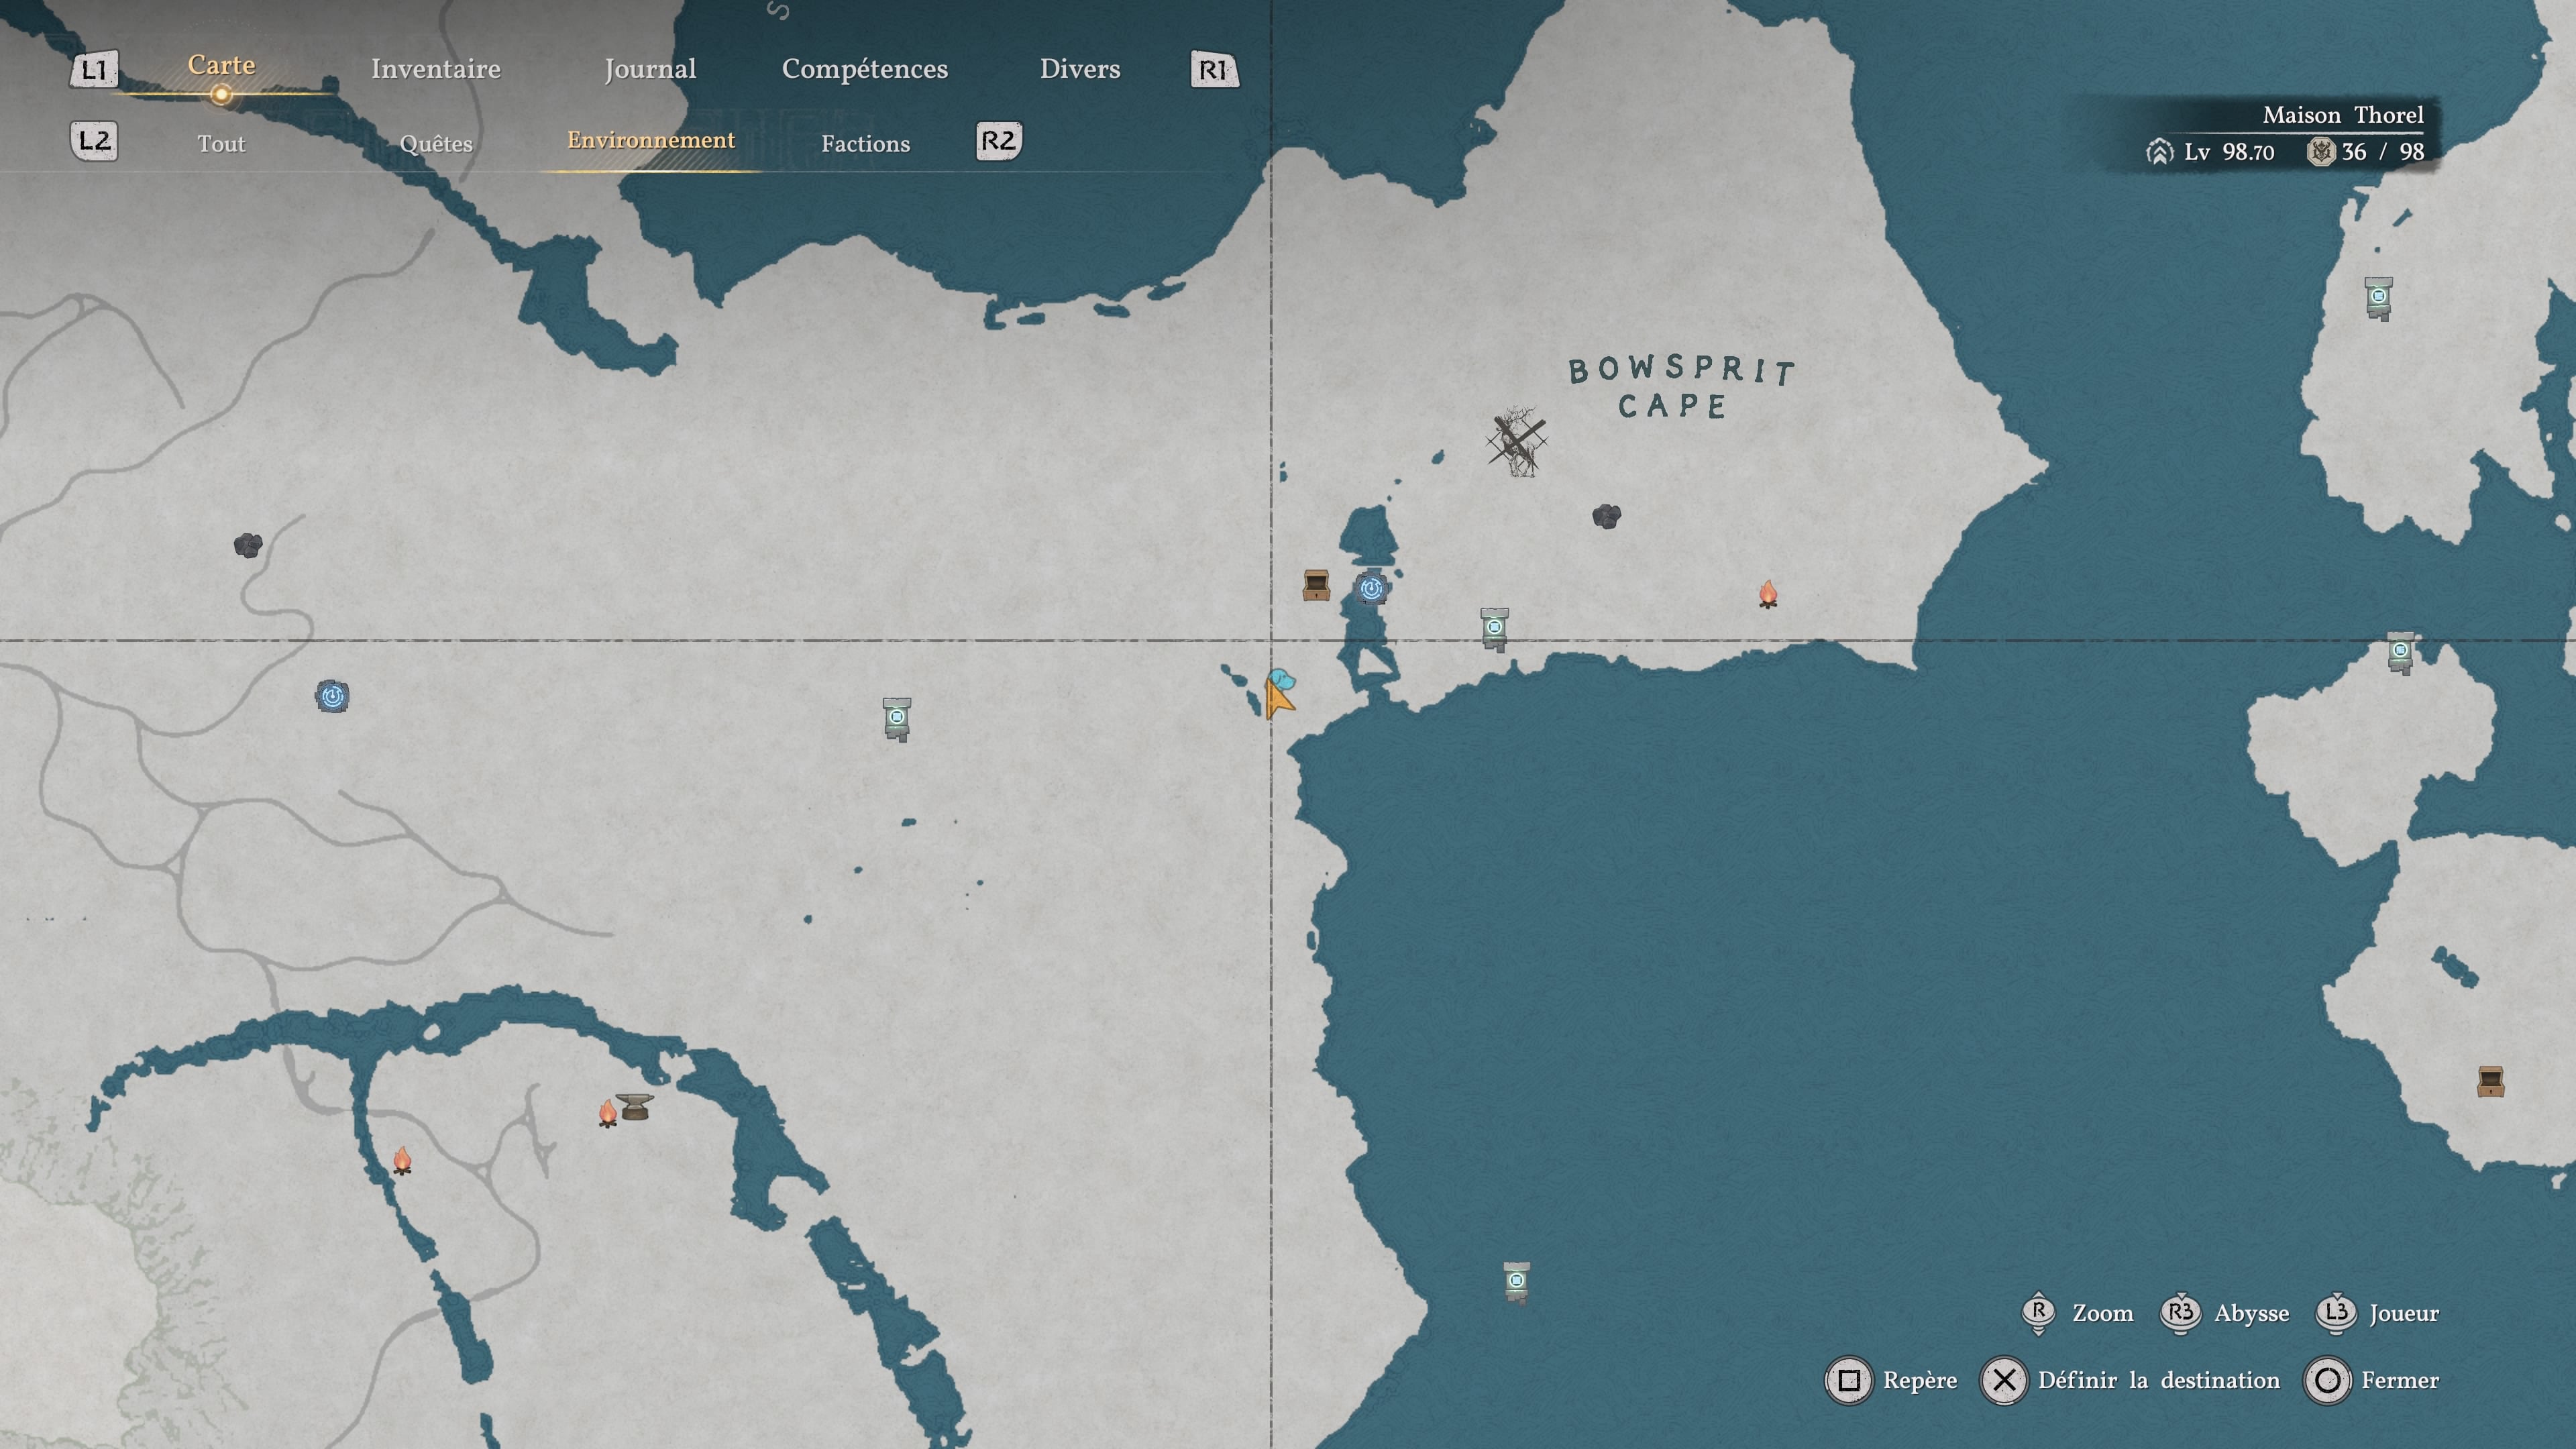This screenshot has height=1449, width=2576.
Task: Click the Zoom label
Action: [x=2102, y=1313]
